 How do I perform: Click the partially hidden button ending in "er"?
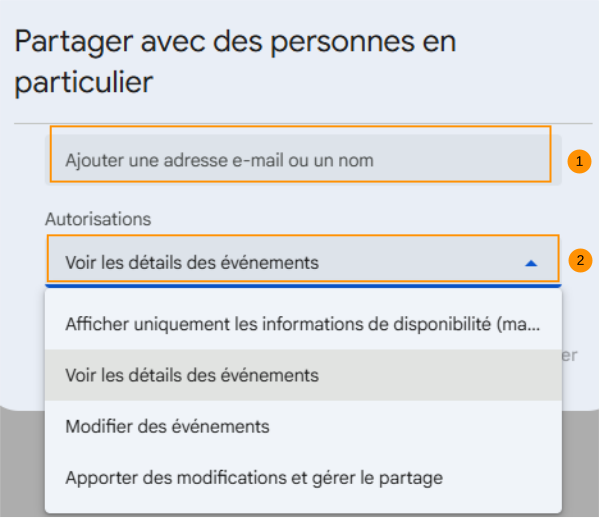coord(569,355)
